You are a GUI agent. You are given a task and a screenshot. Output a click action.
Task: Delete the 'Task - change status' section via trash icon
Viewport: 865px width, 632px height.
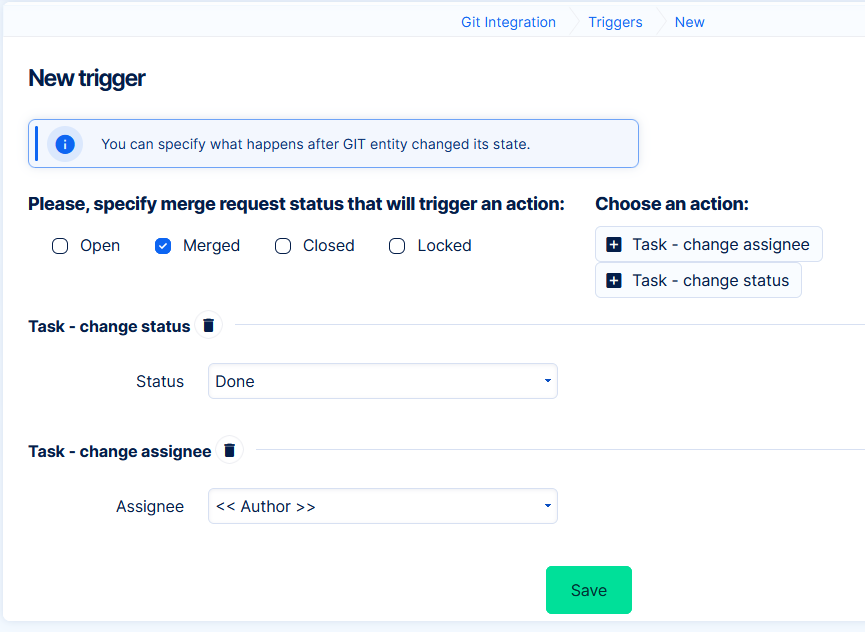(208, 325)
